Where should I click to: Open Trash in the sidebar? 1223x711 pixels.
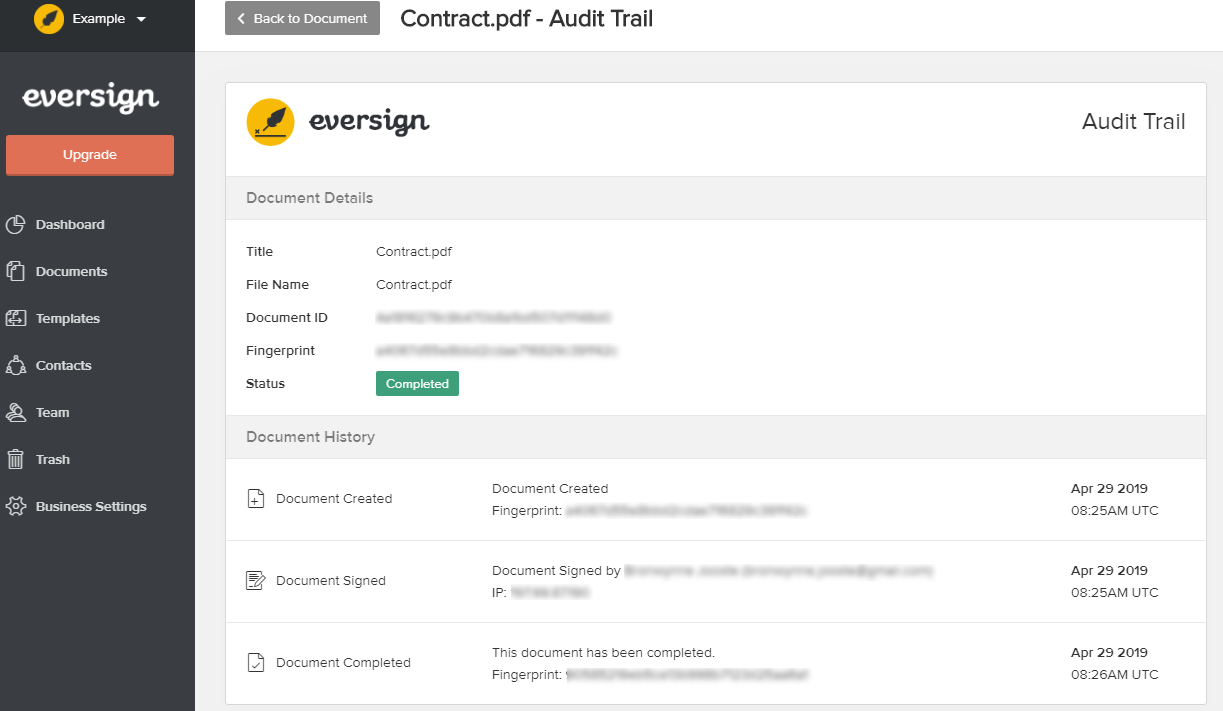coord(53,460)
